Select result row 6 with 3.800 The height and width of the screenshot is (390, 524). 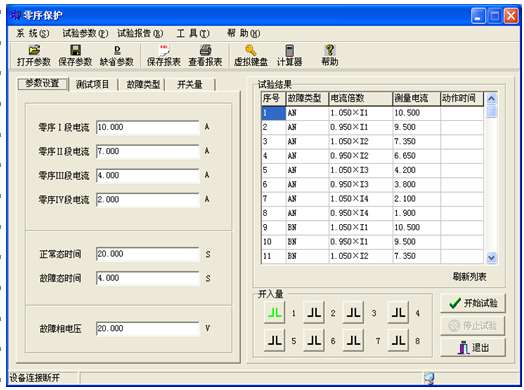click(372, 185)
